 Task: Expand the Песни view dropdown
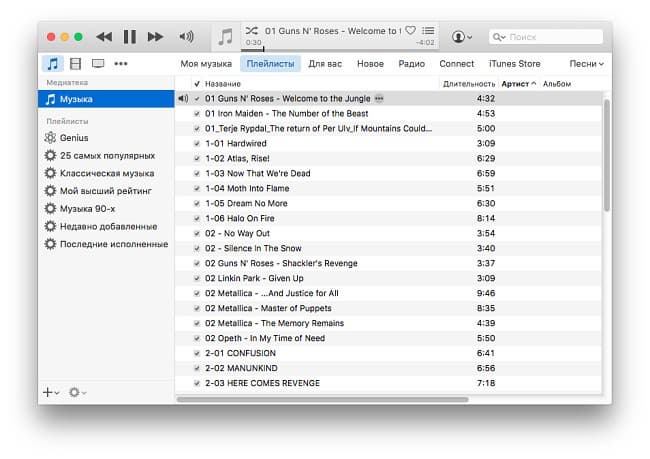[x=586, y=64]
